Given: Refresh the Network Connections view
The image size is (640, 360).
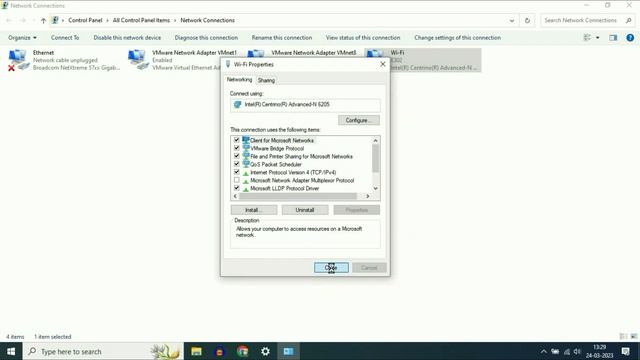Looking at the screenshot, I should click(x=527, y=20).
